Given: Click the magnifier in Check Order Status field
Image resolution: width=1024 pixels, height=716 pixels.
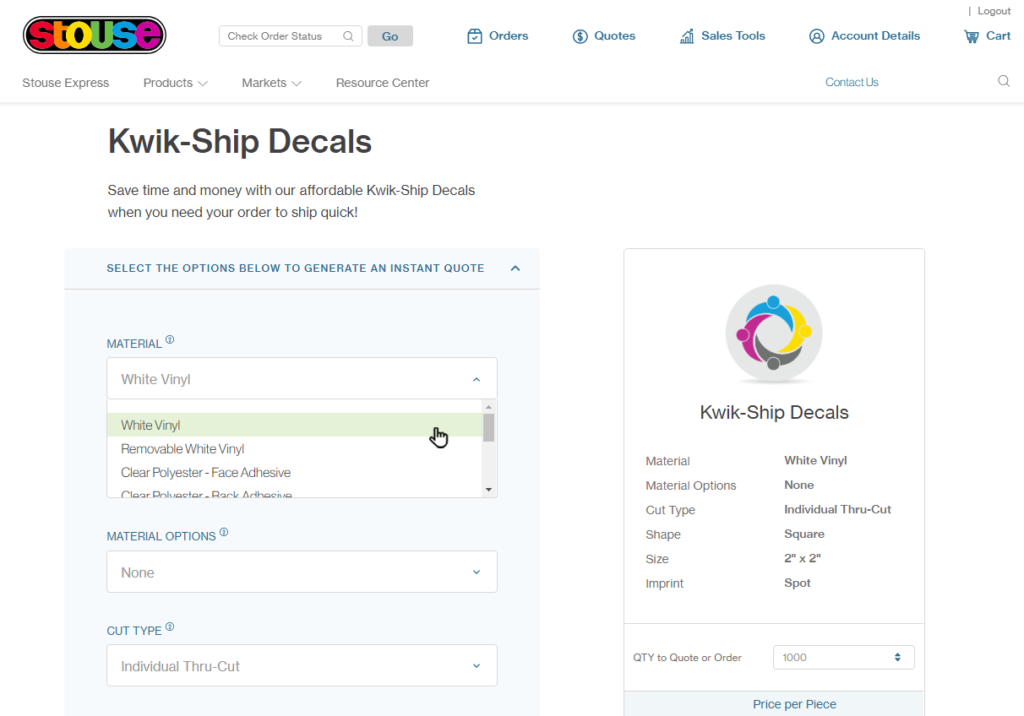Looking at the screenshot, I should click(x=348, y=36).
